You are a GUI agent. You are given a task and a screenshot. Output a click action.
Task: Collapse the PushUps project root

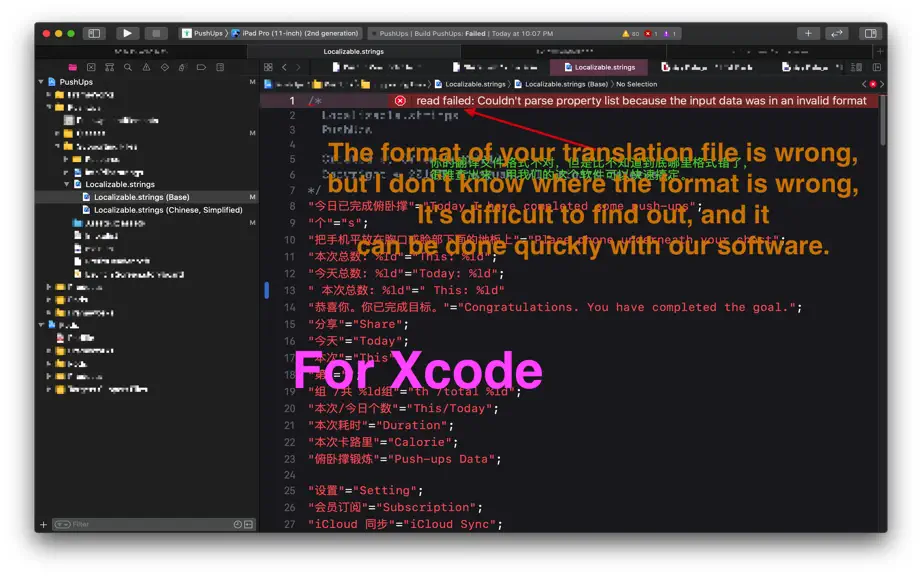41,82
